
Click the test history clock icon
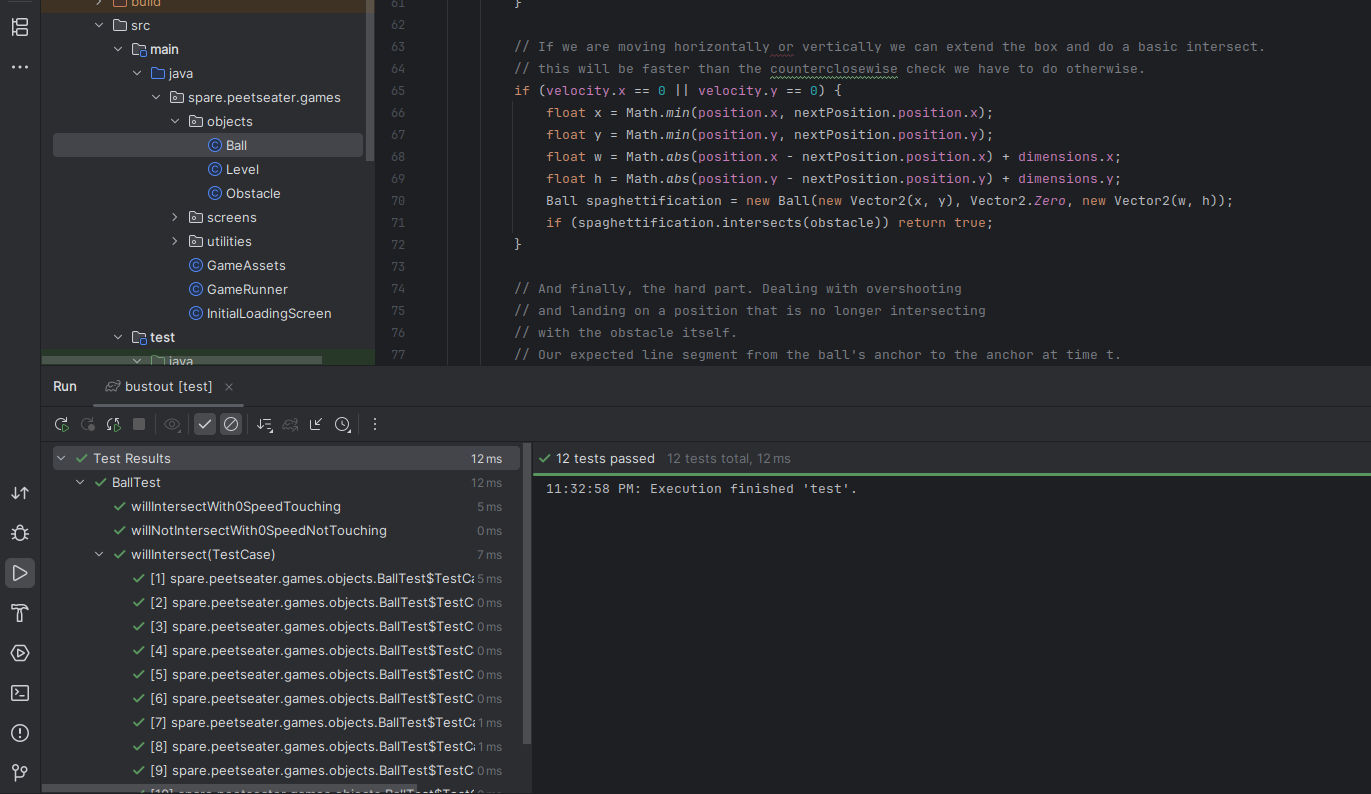click(x=342, y=425)
